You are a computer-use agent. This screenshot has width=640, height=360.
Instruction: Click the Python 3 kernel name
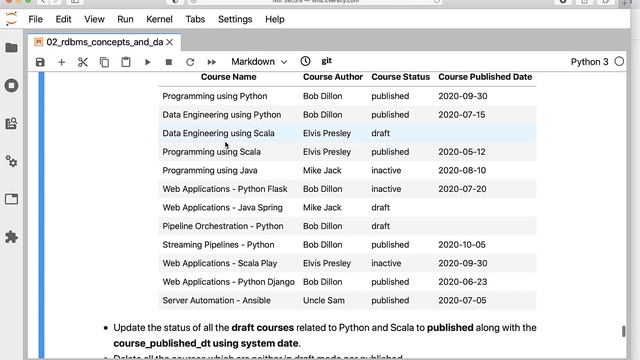[589, 62]
